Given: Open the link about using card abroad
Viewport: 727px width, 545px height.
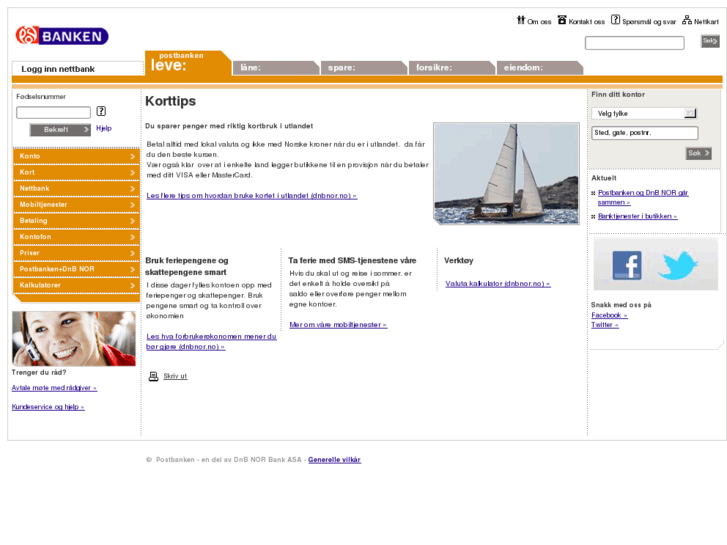Looking at the screenshot, I should click(x=252, y=196).
